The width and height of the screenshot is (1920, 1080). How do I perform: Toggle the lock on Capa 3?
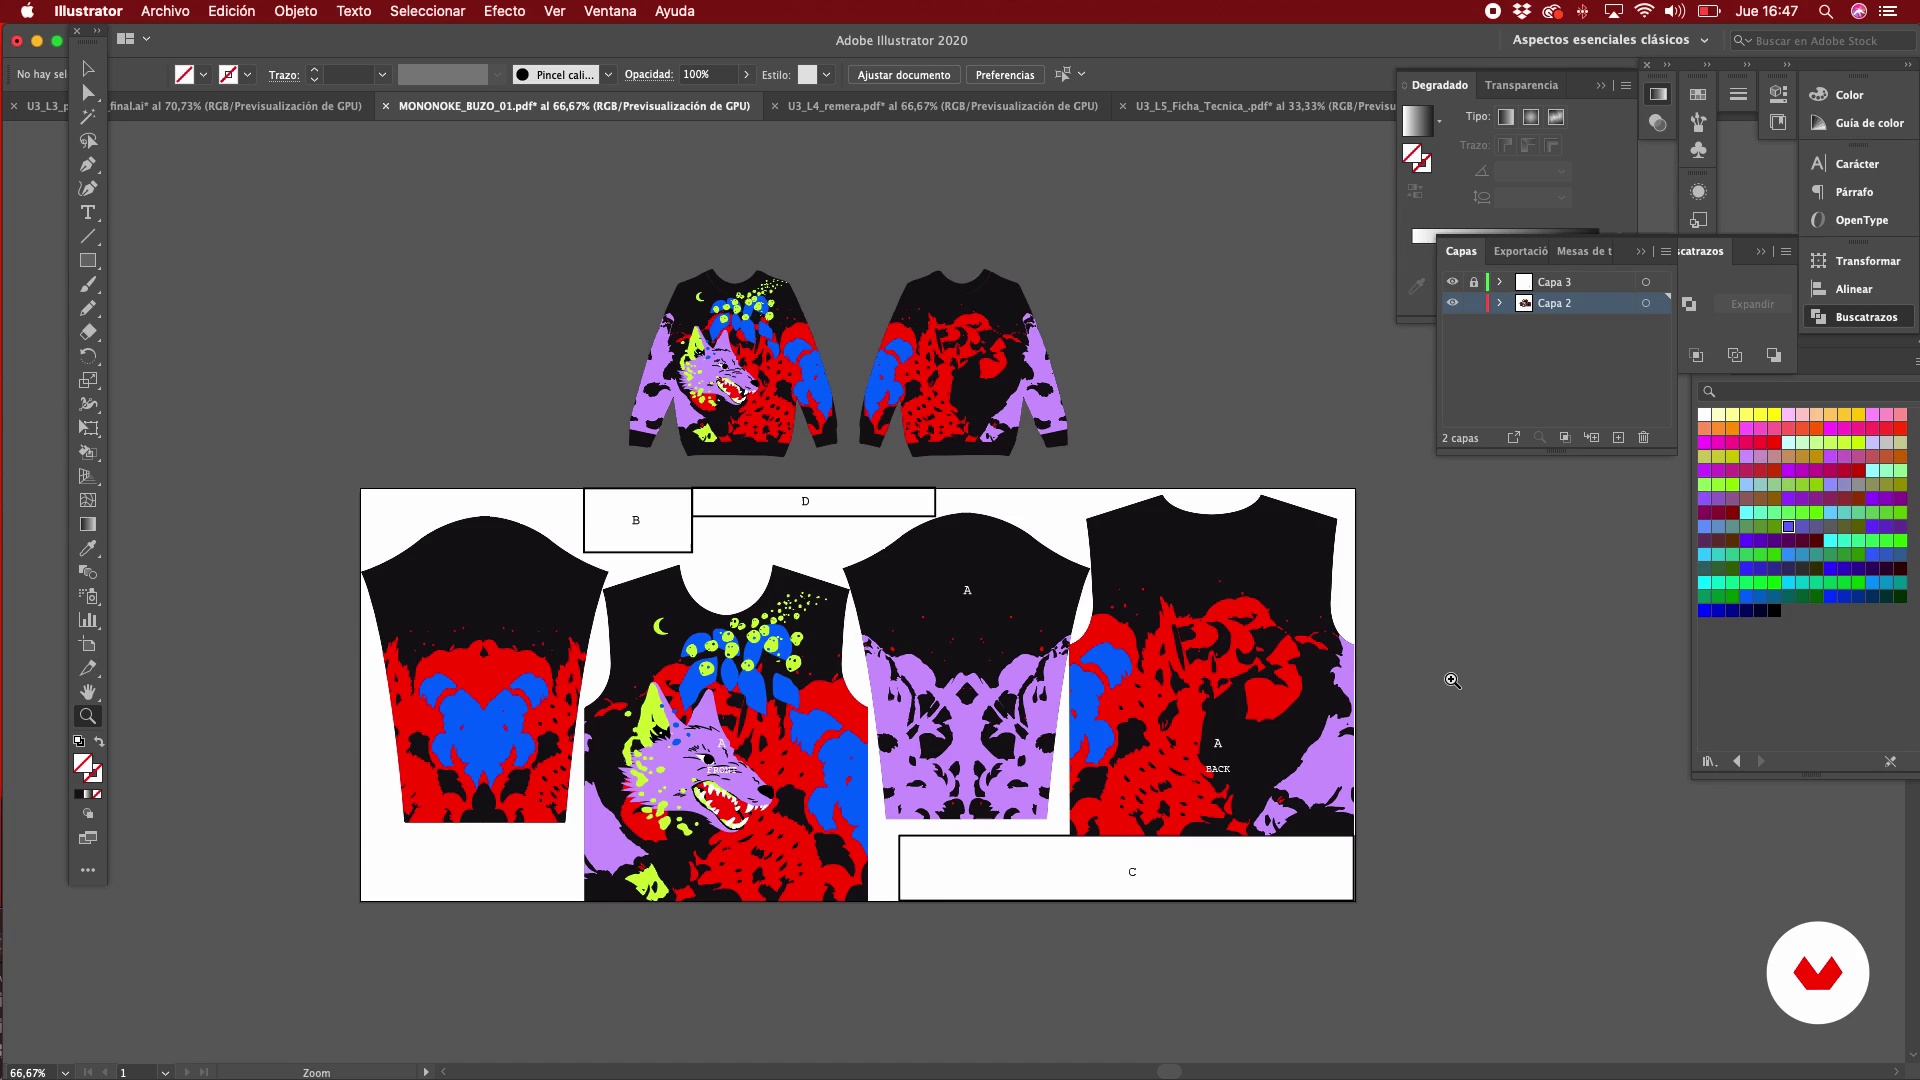tap(1473, 282)
